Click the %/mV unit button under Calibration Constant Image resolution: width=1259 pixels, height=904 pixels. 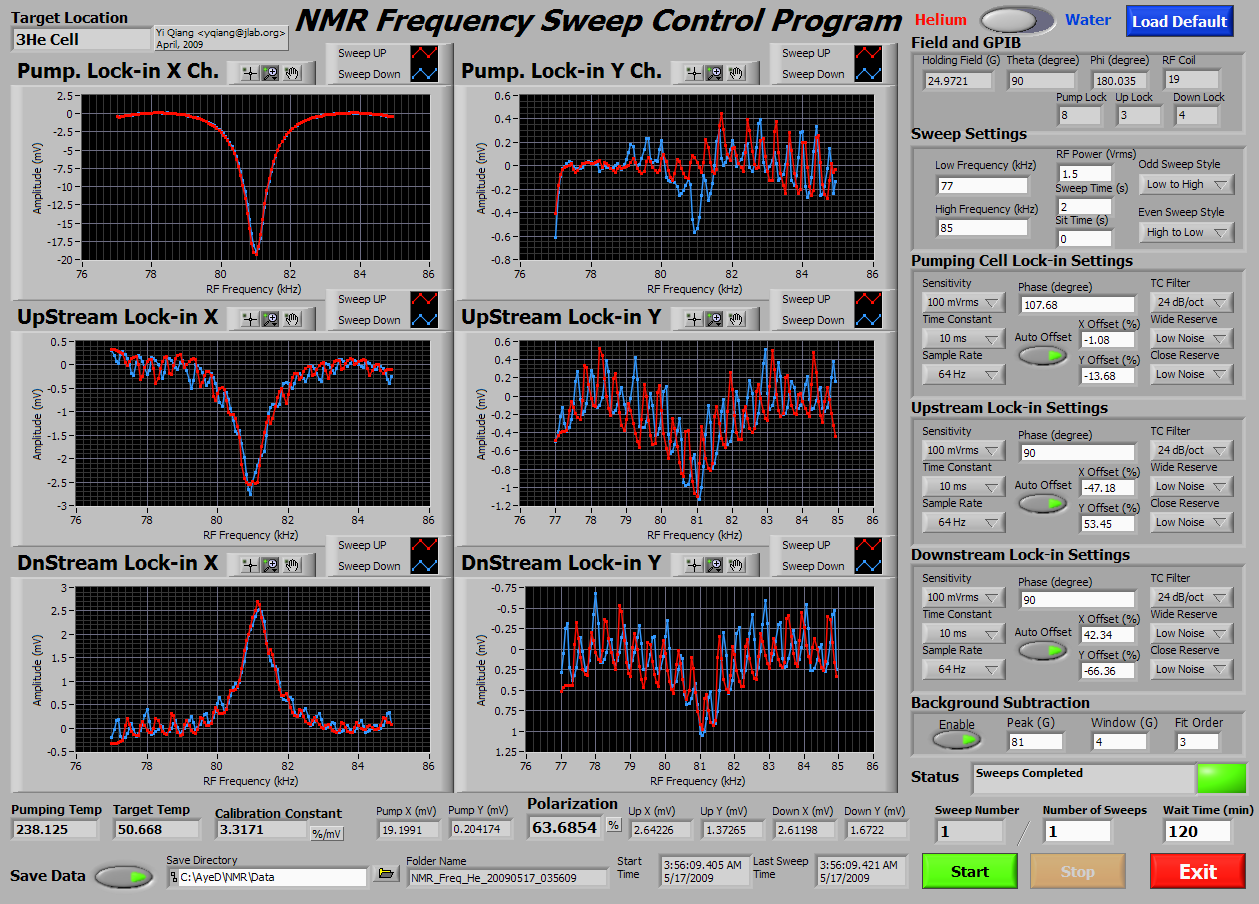(x=327, y=833)
